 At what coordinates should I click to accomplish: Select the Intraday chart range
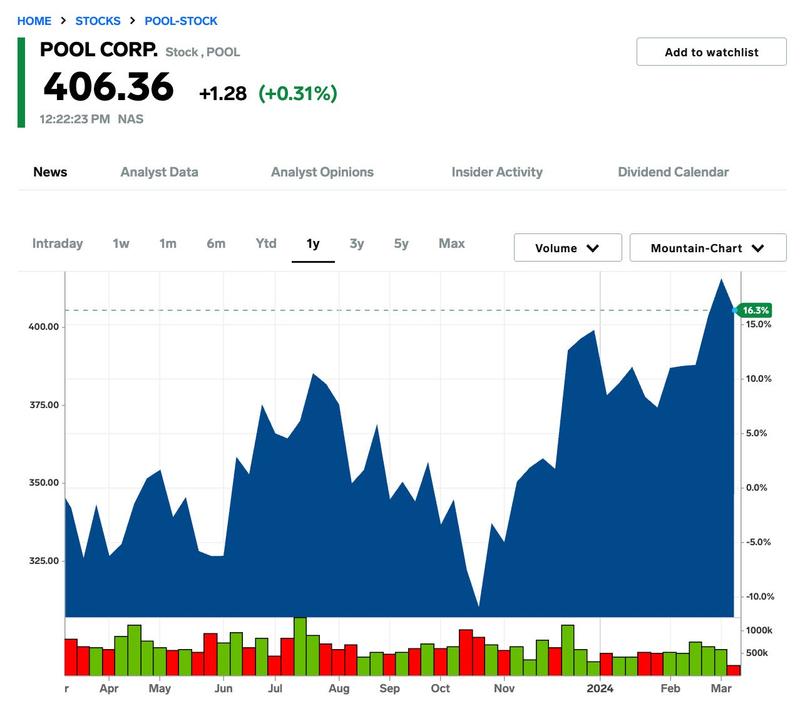point(58,243)
